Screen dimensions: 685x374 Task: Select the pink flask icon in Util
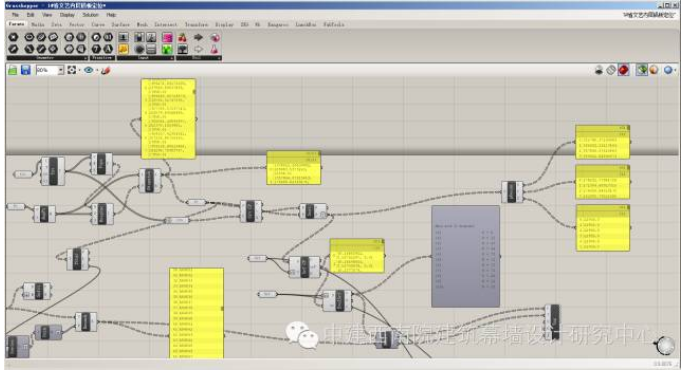click(x=214, y=49)
